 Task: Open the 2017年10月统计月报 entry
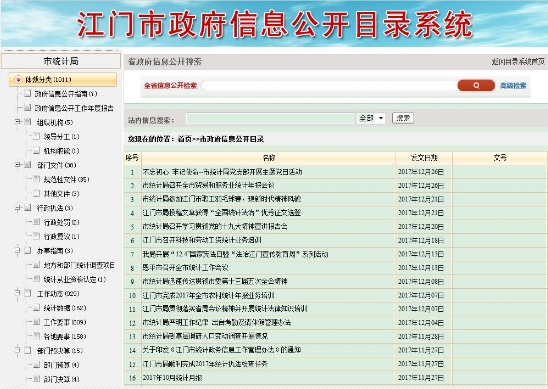click(172, 377)
